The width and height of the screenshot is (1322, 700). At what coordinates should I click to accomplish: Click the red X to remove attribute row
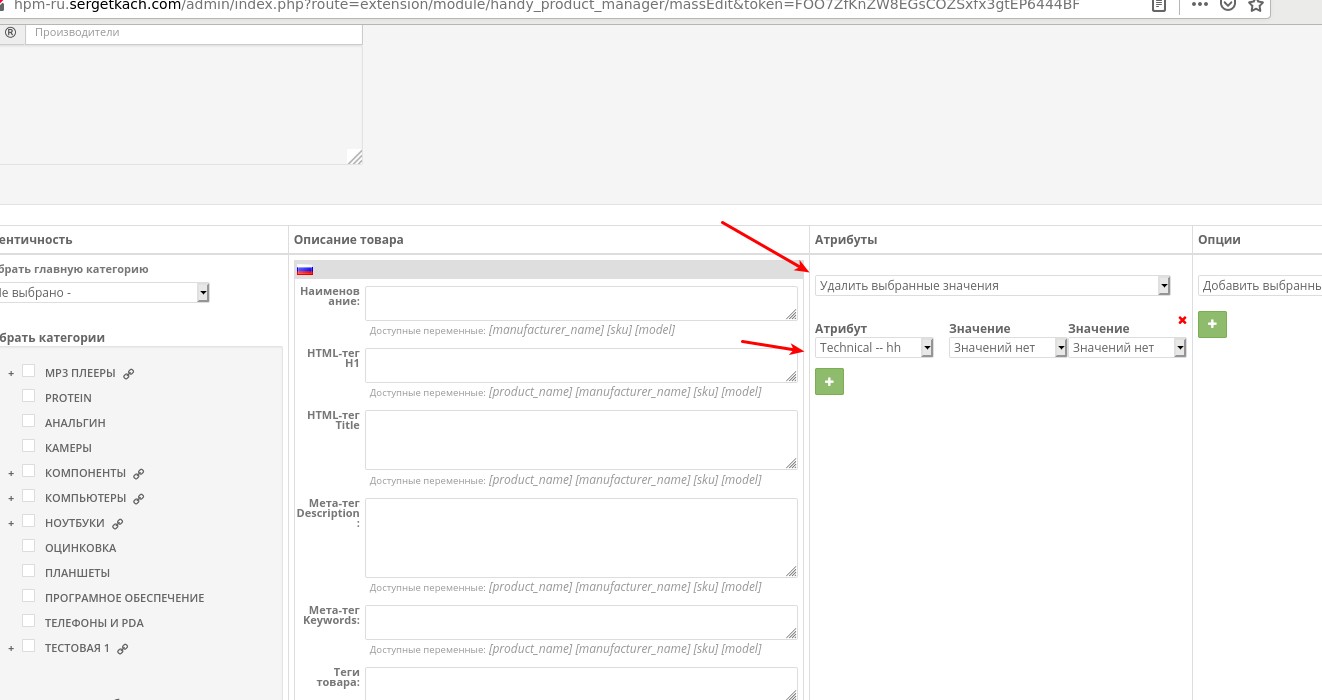1182,320
